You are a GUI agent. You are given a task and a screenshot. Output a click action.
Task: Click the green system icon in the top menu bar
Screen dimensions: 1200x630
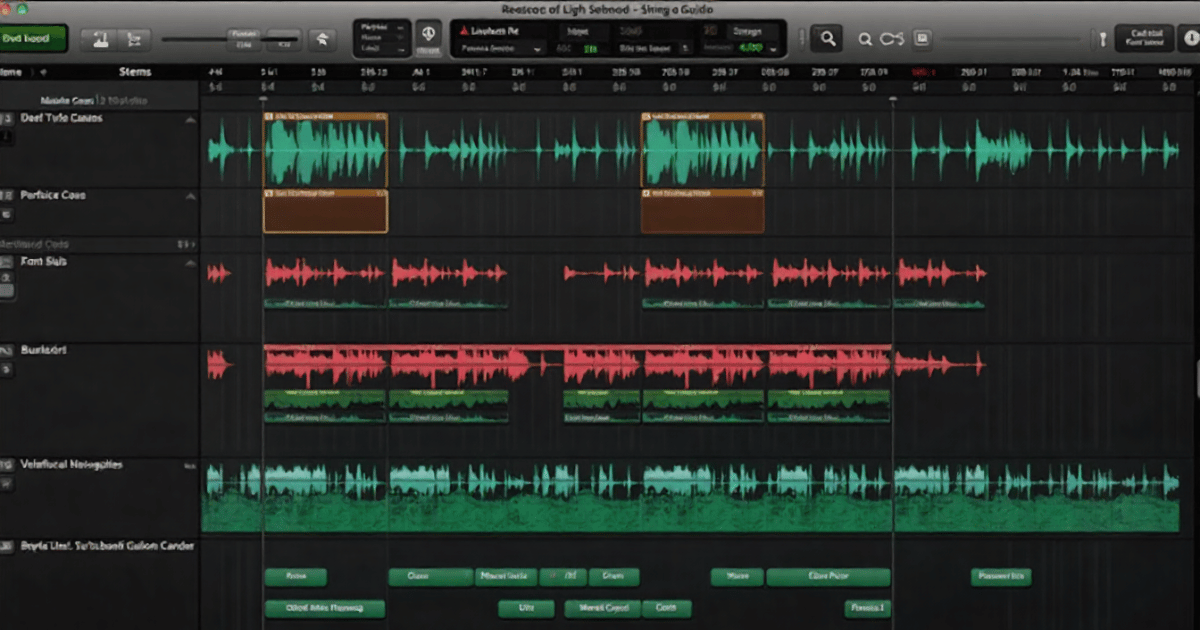pyautogui.click(x=22, y=9)
